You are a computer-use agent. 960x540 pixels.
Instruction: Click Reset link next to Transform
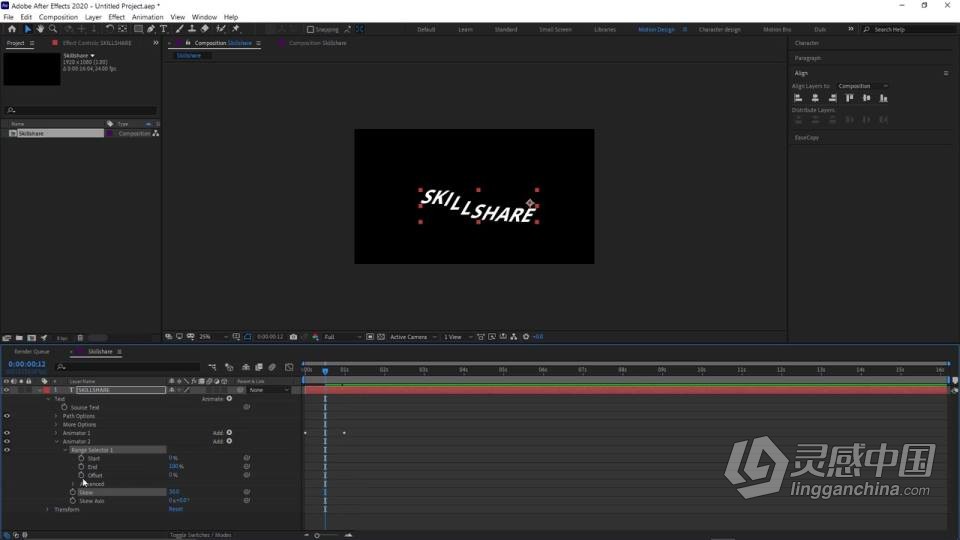click(176, 509)
